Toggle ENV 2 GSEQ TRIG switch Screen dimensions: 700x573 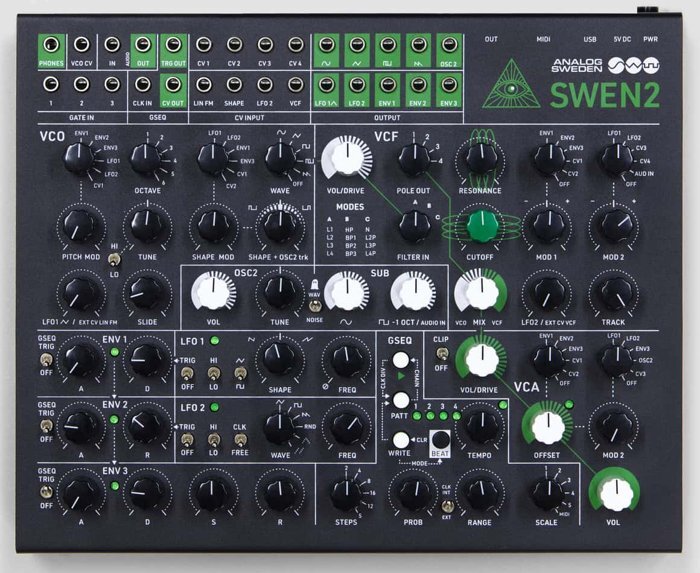[x=46, y=426]
